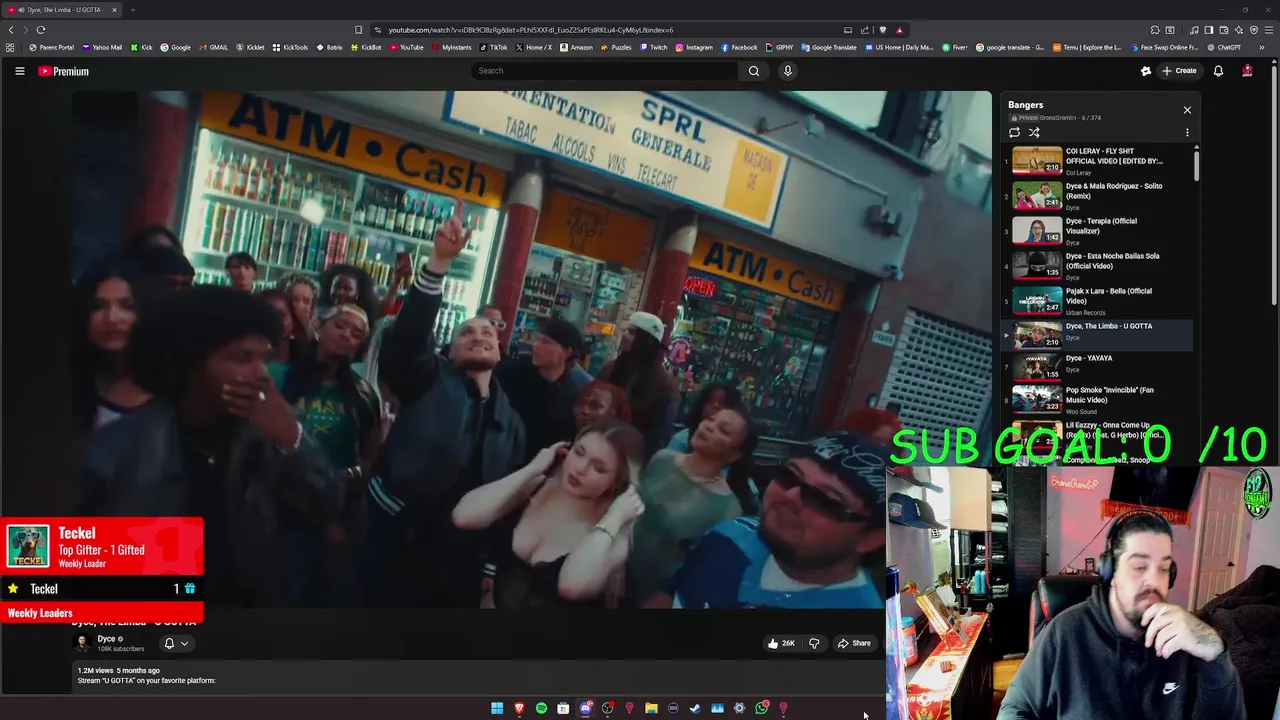Play Dyce & Mala Rodriguez - Solito remix
Image resolution: width=1280 pixels, height=720 pixels.
1097,195
